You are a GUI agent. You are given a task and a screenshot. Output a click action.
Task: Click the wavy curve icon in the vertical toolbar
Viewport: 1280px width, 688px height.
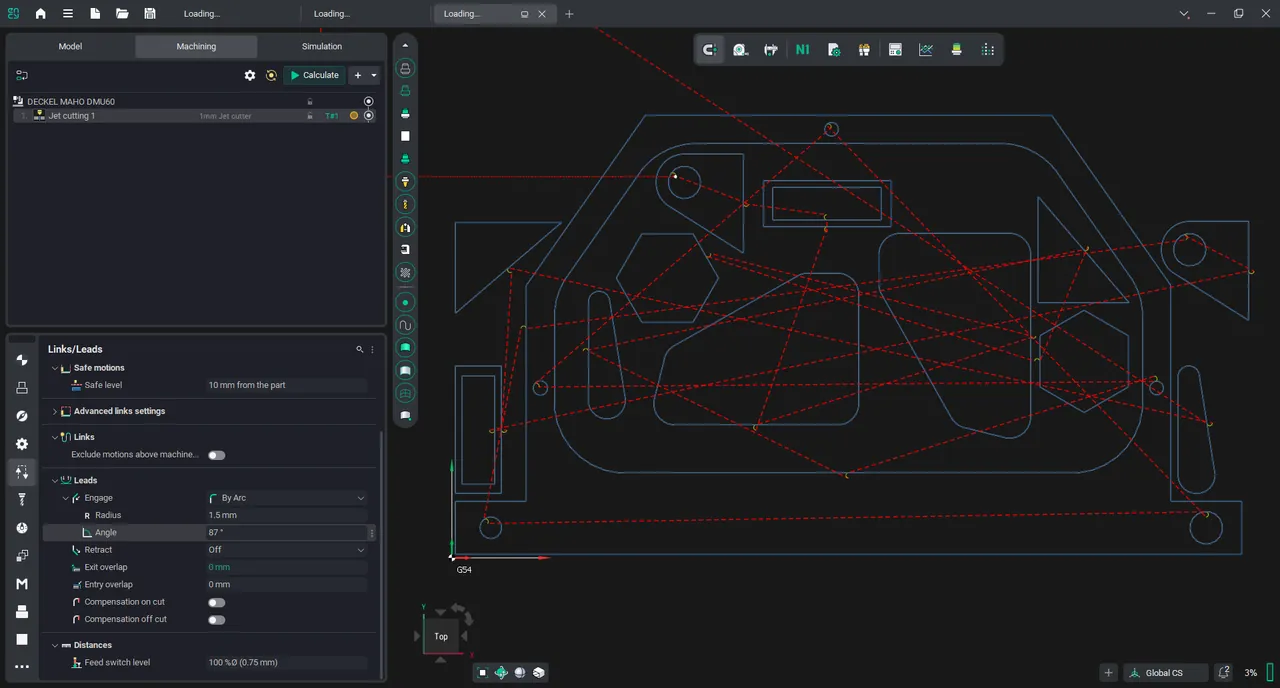click(x=405, y=325)
